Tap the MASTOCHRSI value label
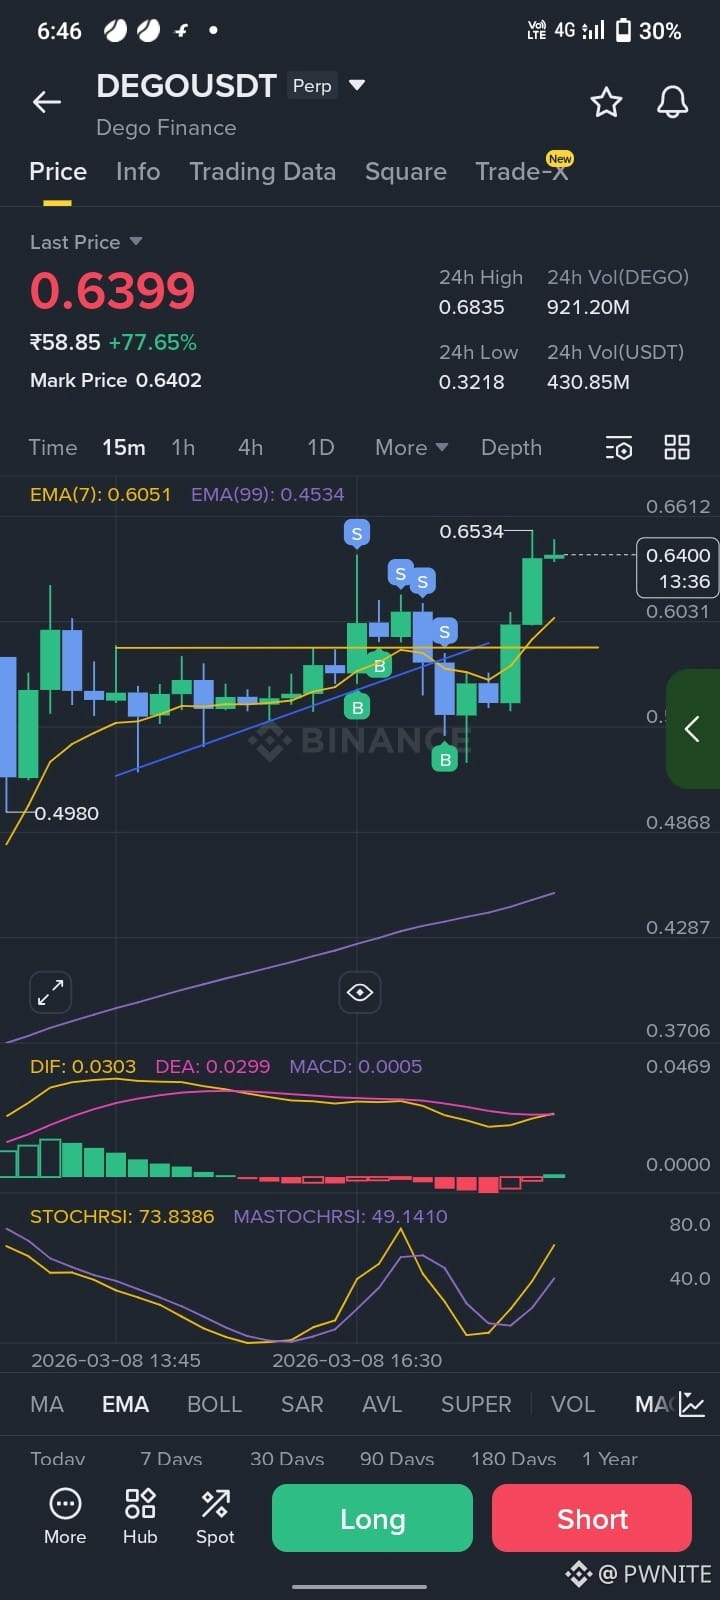720x1600 pixels. click(340, 1216)
